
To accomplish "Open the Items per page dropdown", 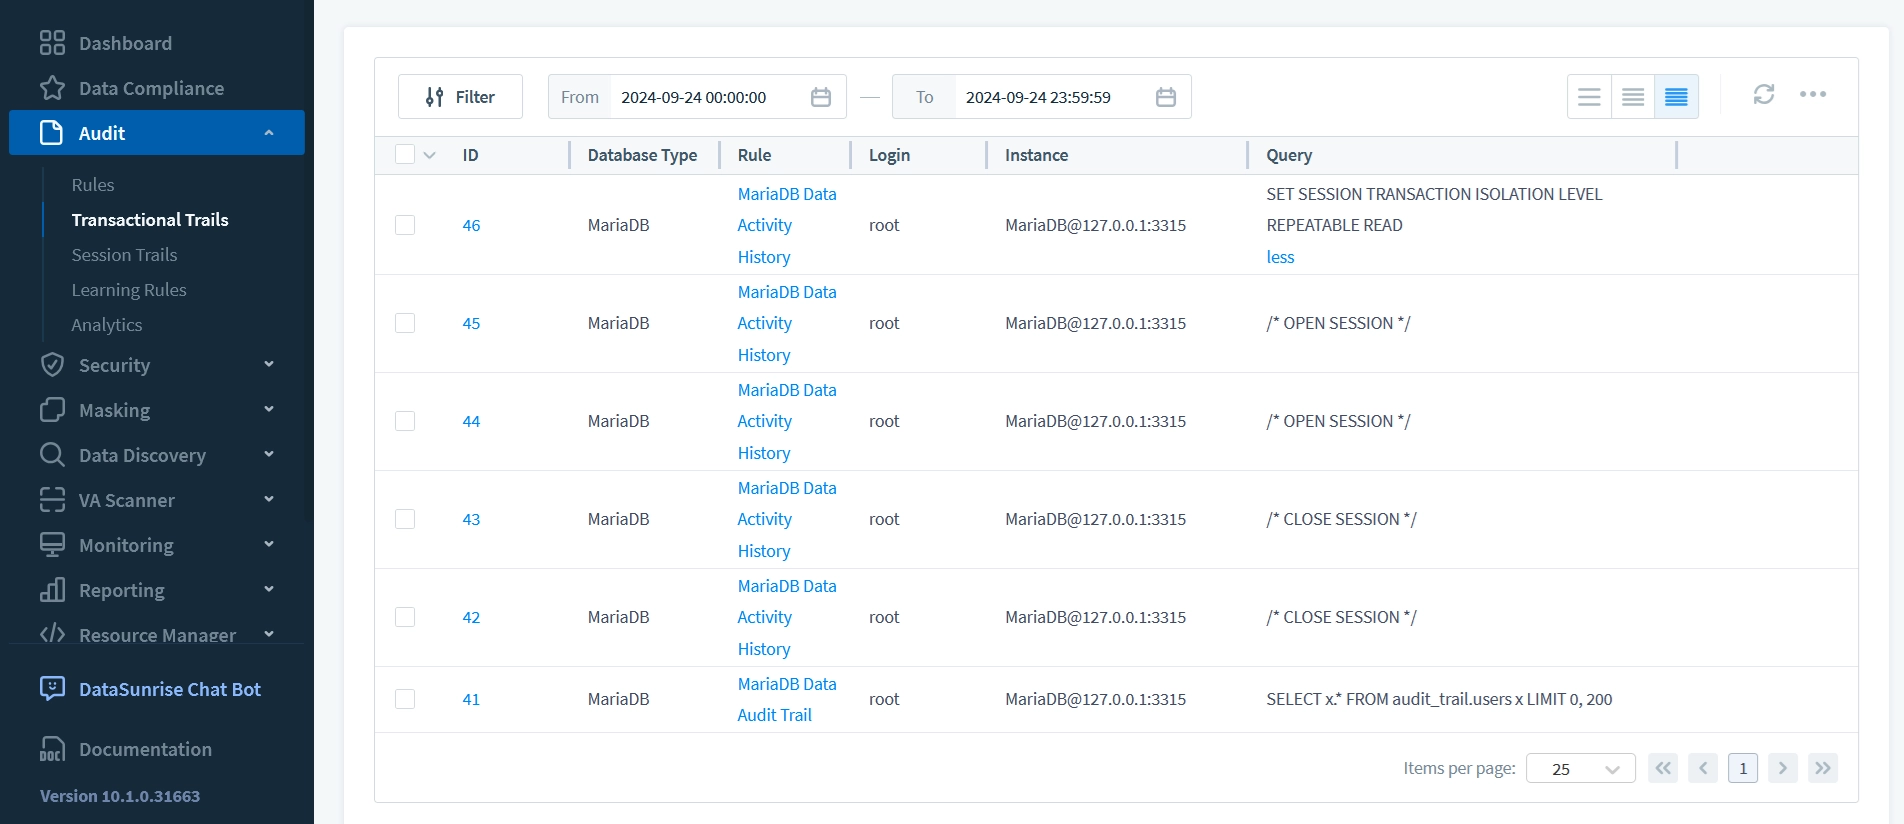I will (x=1581, y=768).
